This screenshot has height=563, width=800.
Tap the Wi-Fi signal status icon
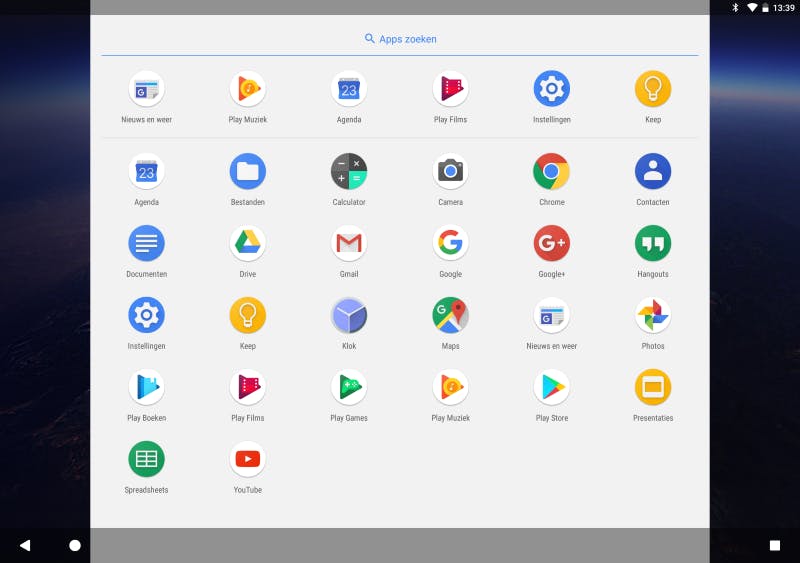(752, 8)
